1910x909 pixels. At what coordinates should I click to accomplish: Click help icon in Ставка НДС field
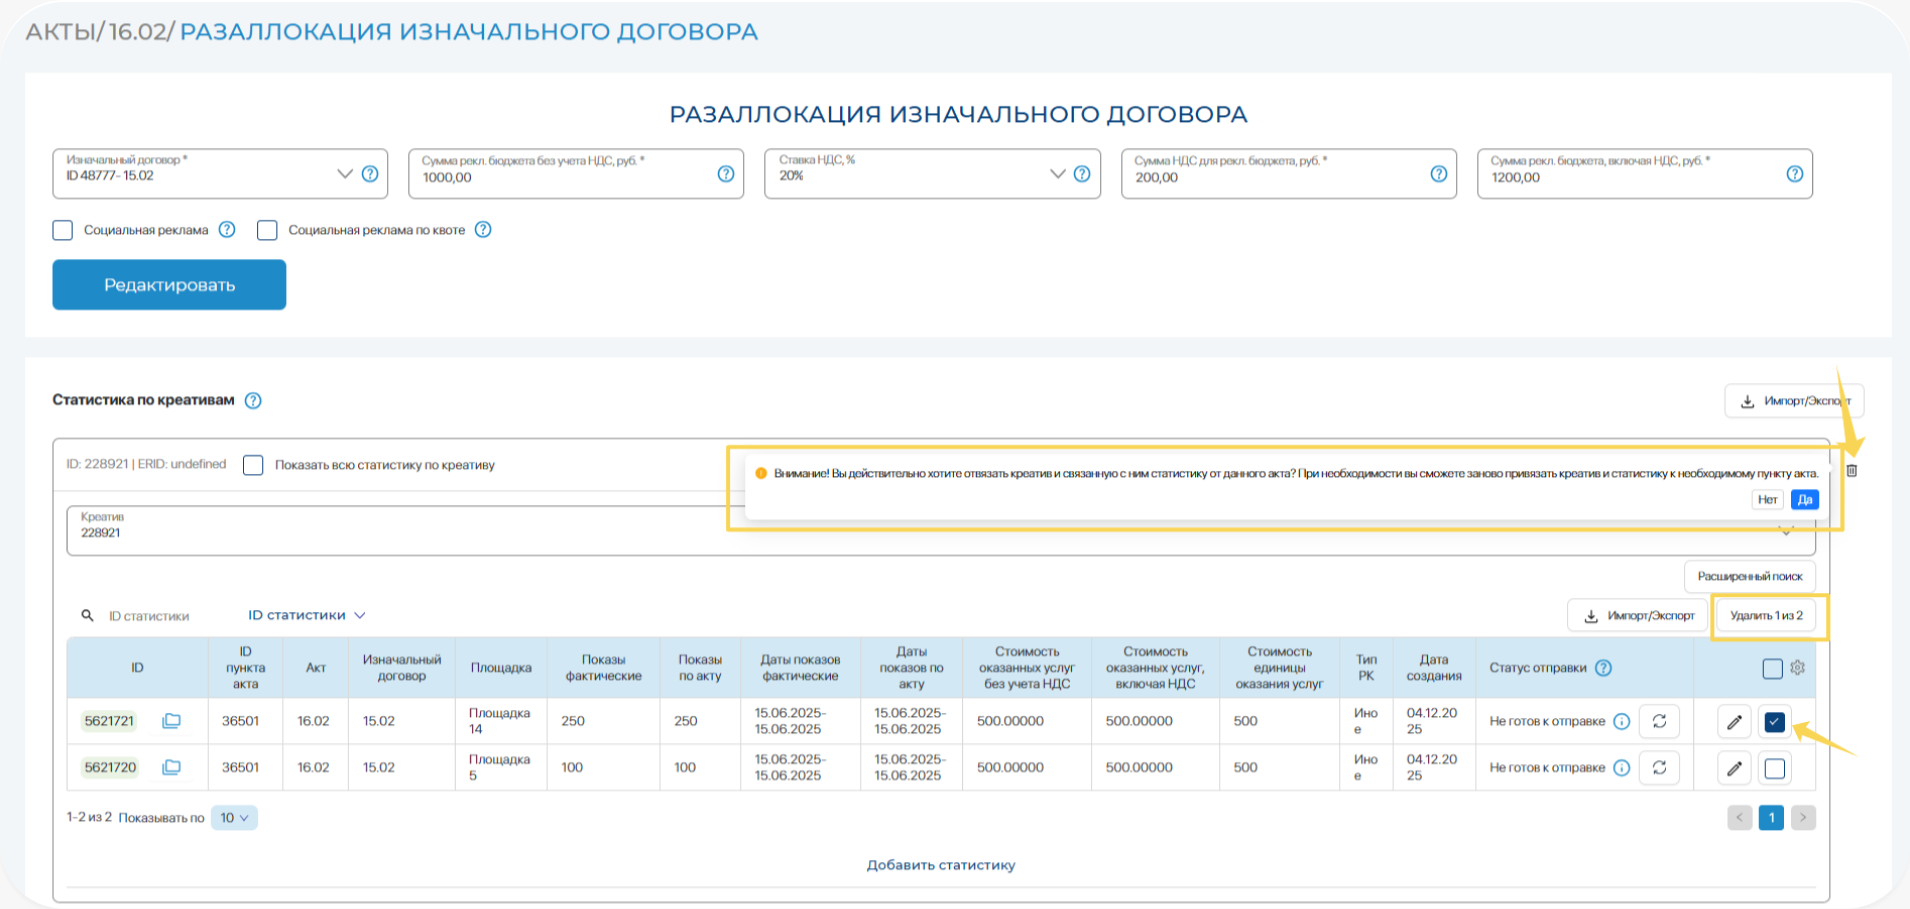(1082, 174)
